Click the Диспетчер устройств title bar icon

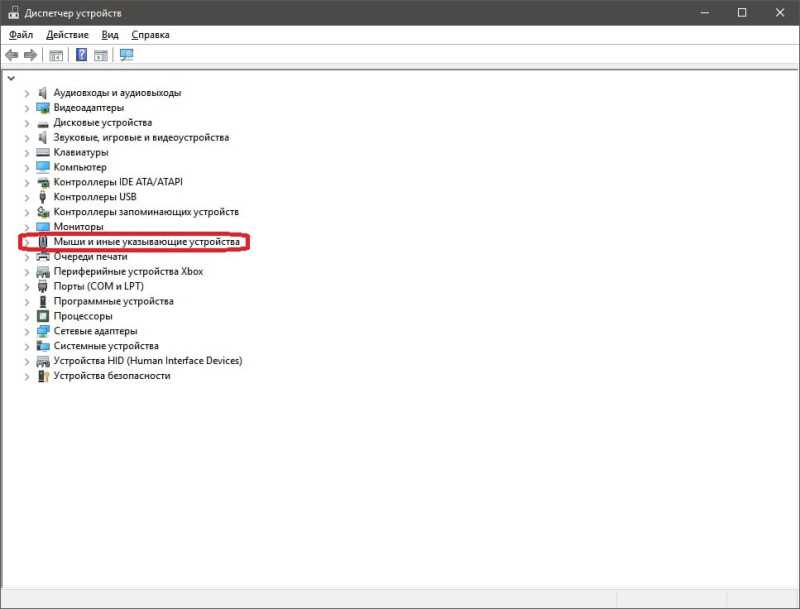(x=13, y=13)
